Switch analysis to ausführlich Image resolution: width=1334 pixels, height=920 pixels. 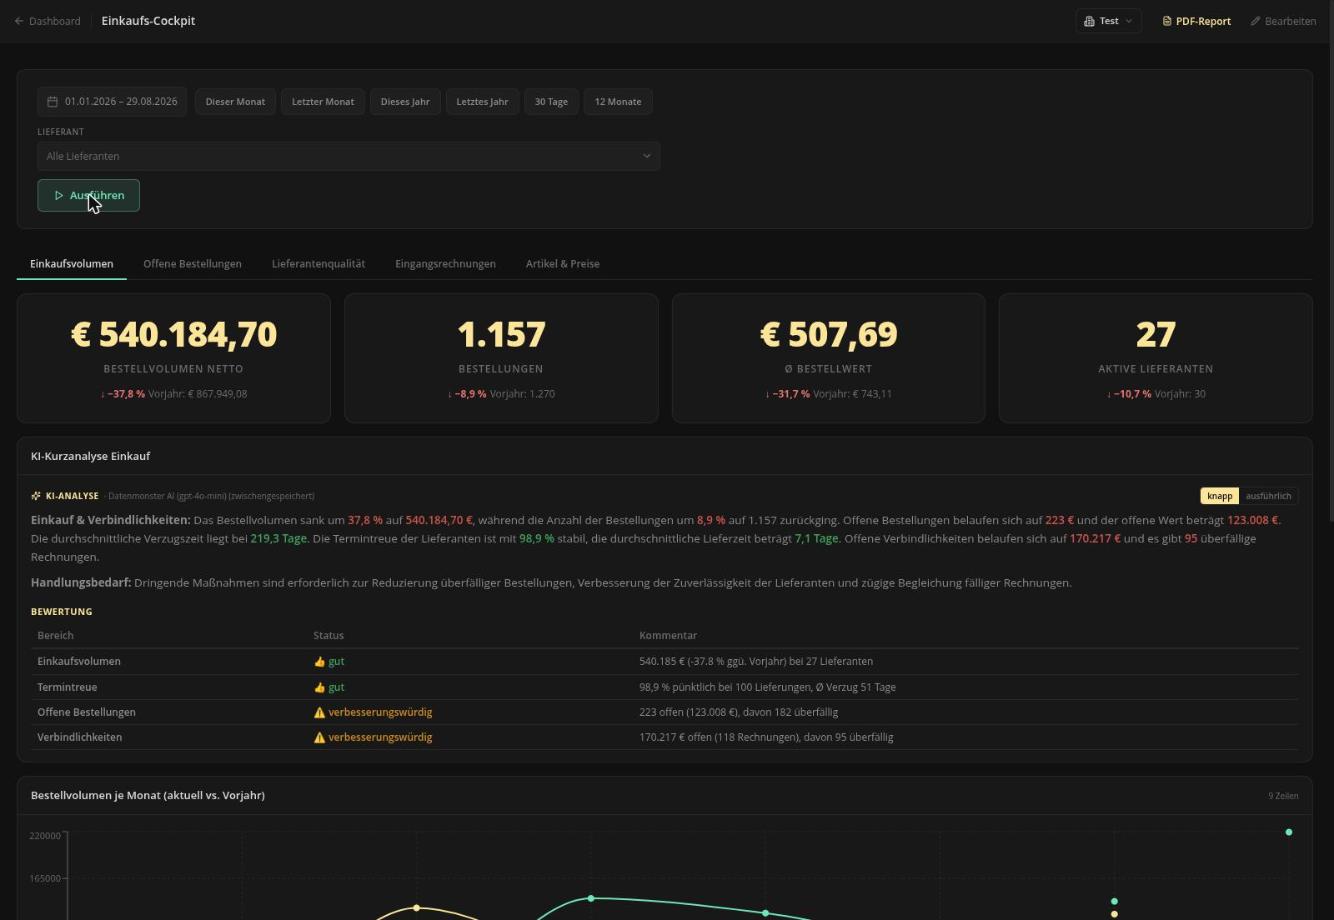pos(1268,496)
